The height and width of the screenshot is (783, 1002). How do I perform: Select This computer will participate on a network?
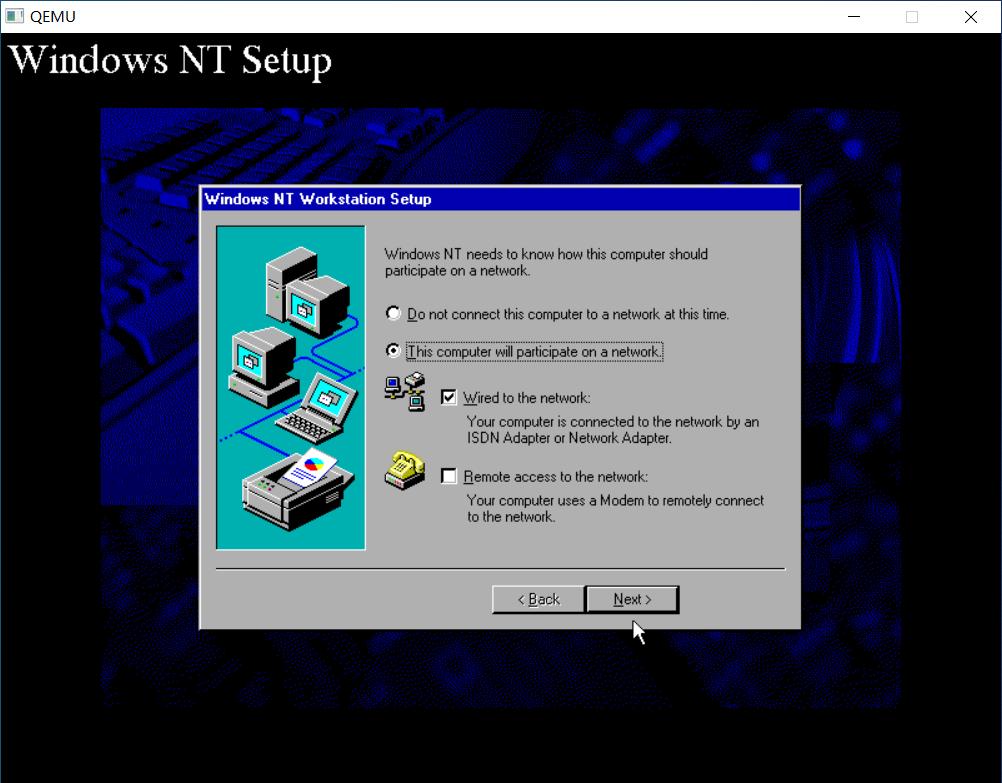coord(392,351)
